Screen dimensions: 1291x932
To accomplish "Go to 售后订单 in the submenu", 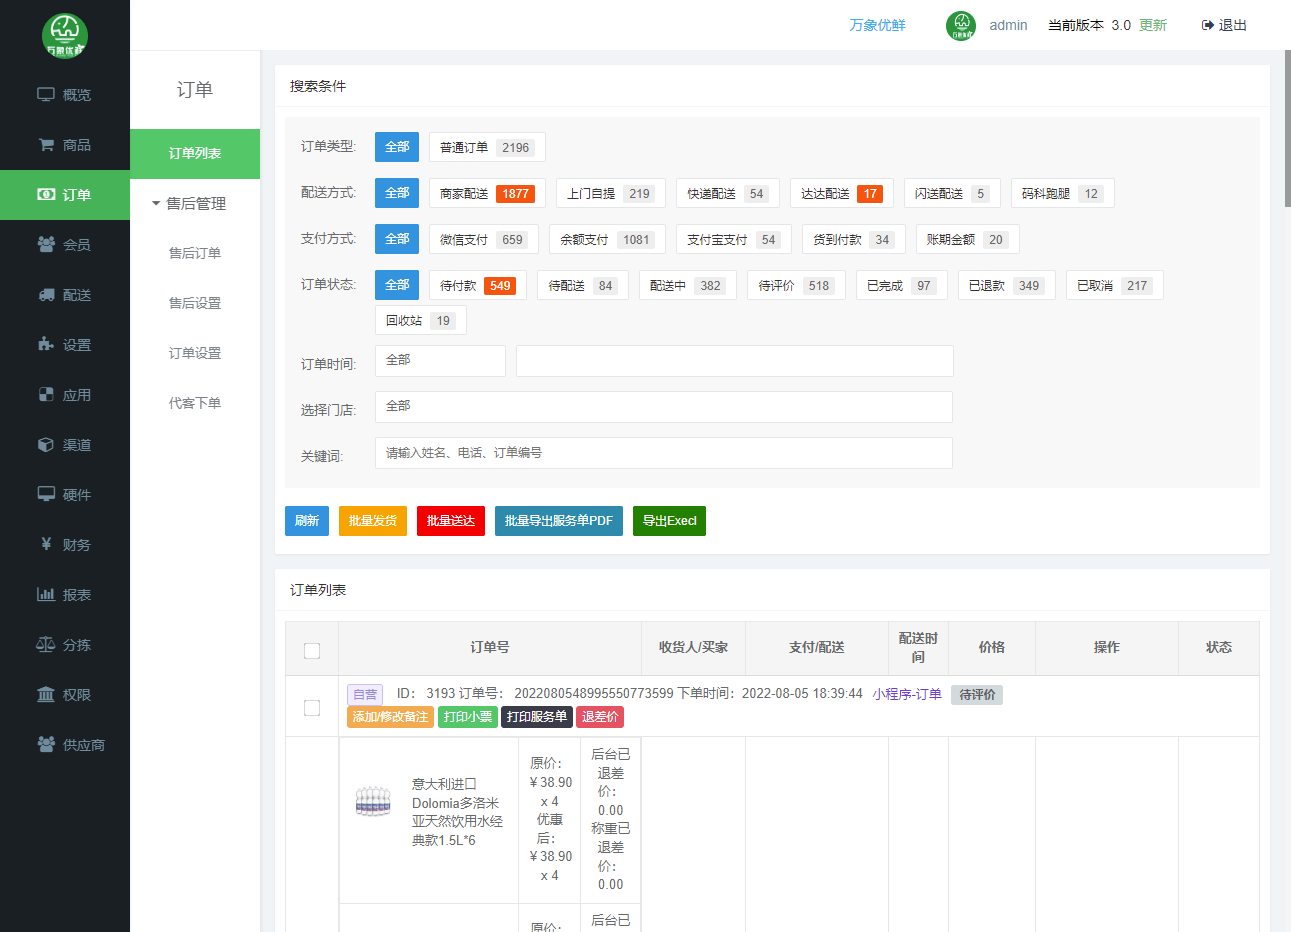I will (195, 254).
